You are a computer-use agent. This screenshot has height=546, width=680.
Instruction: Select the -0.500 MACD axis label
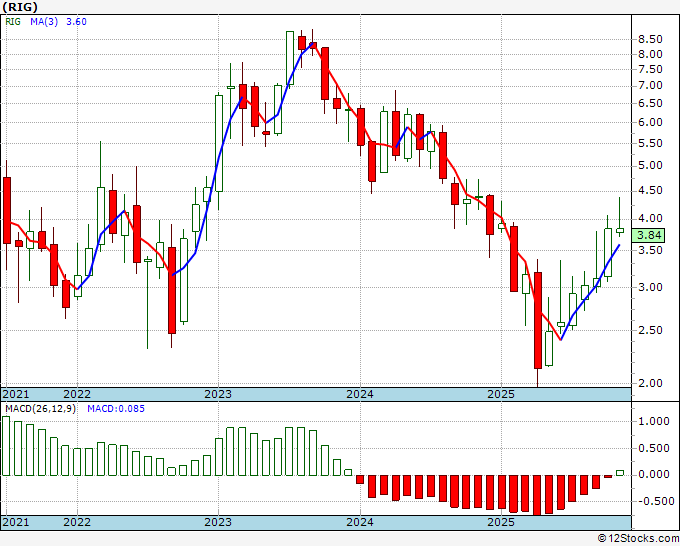pyautogui.click(x=652, y=501)
